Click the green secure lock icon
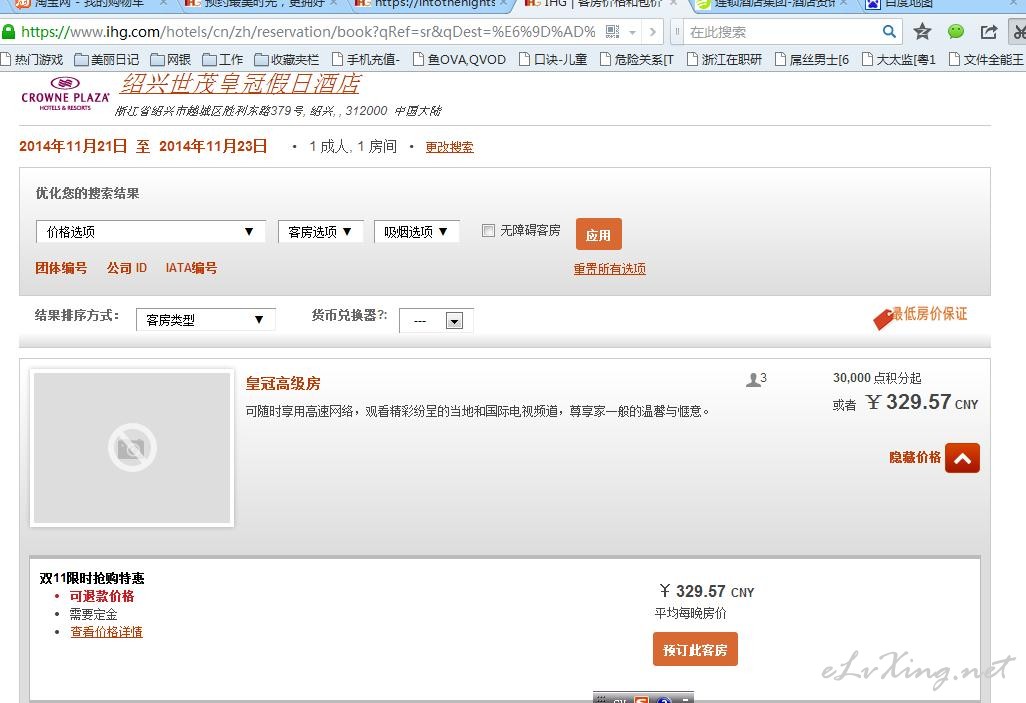The width and height of the screenshot is (1026, 703). pos(9,31)
